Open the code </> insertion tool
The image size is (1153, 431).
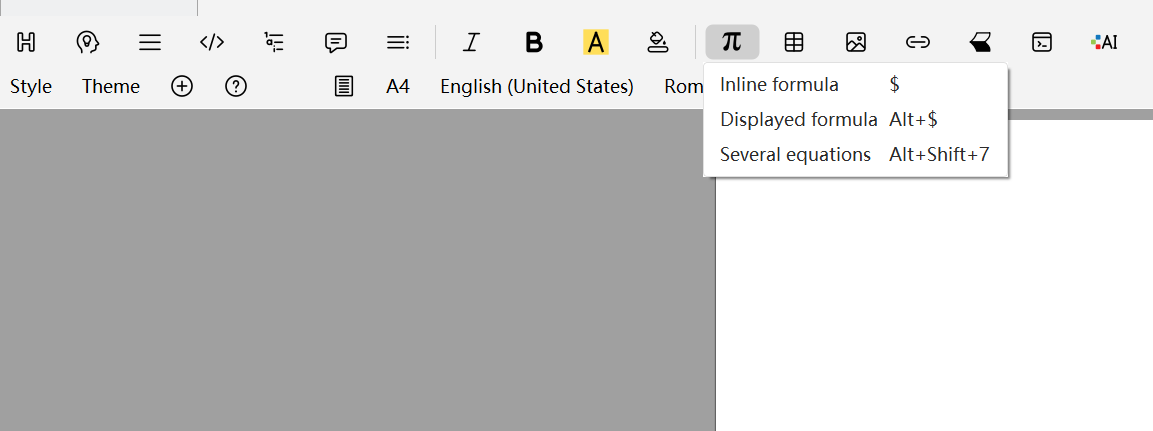[x=212, y=42]
